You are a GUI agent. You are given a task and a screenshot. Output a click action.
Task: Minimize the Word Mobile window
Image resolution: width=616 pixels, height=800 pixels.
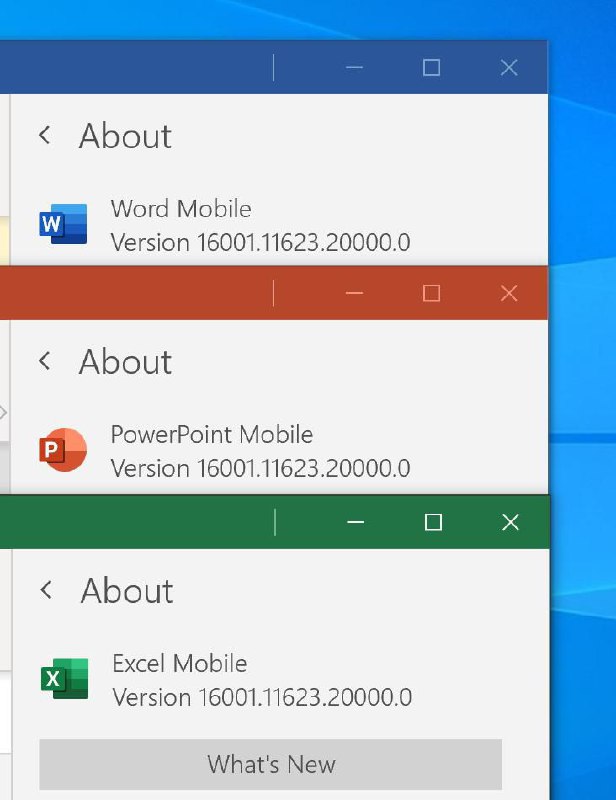[x=354, y=67]
